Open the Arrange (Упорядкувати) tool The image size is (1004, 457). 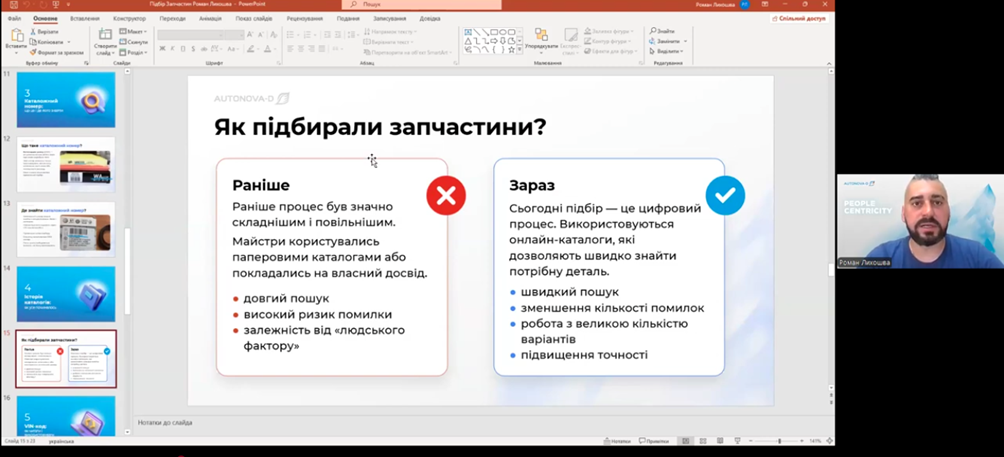[541, 39]
